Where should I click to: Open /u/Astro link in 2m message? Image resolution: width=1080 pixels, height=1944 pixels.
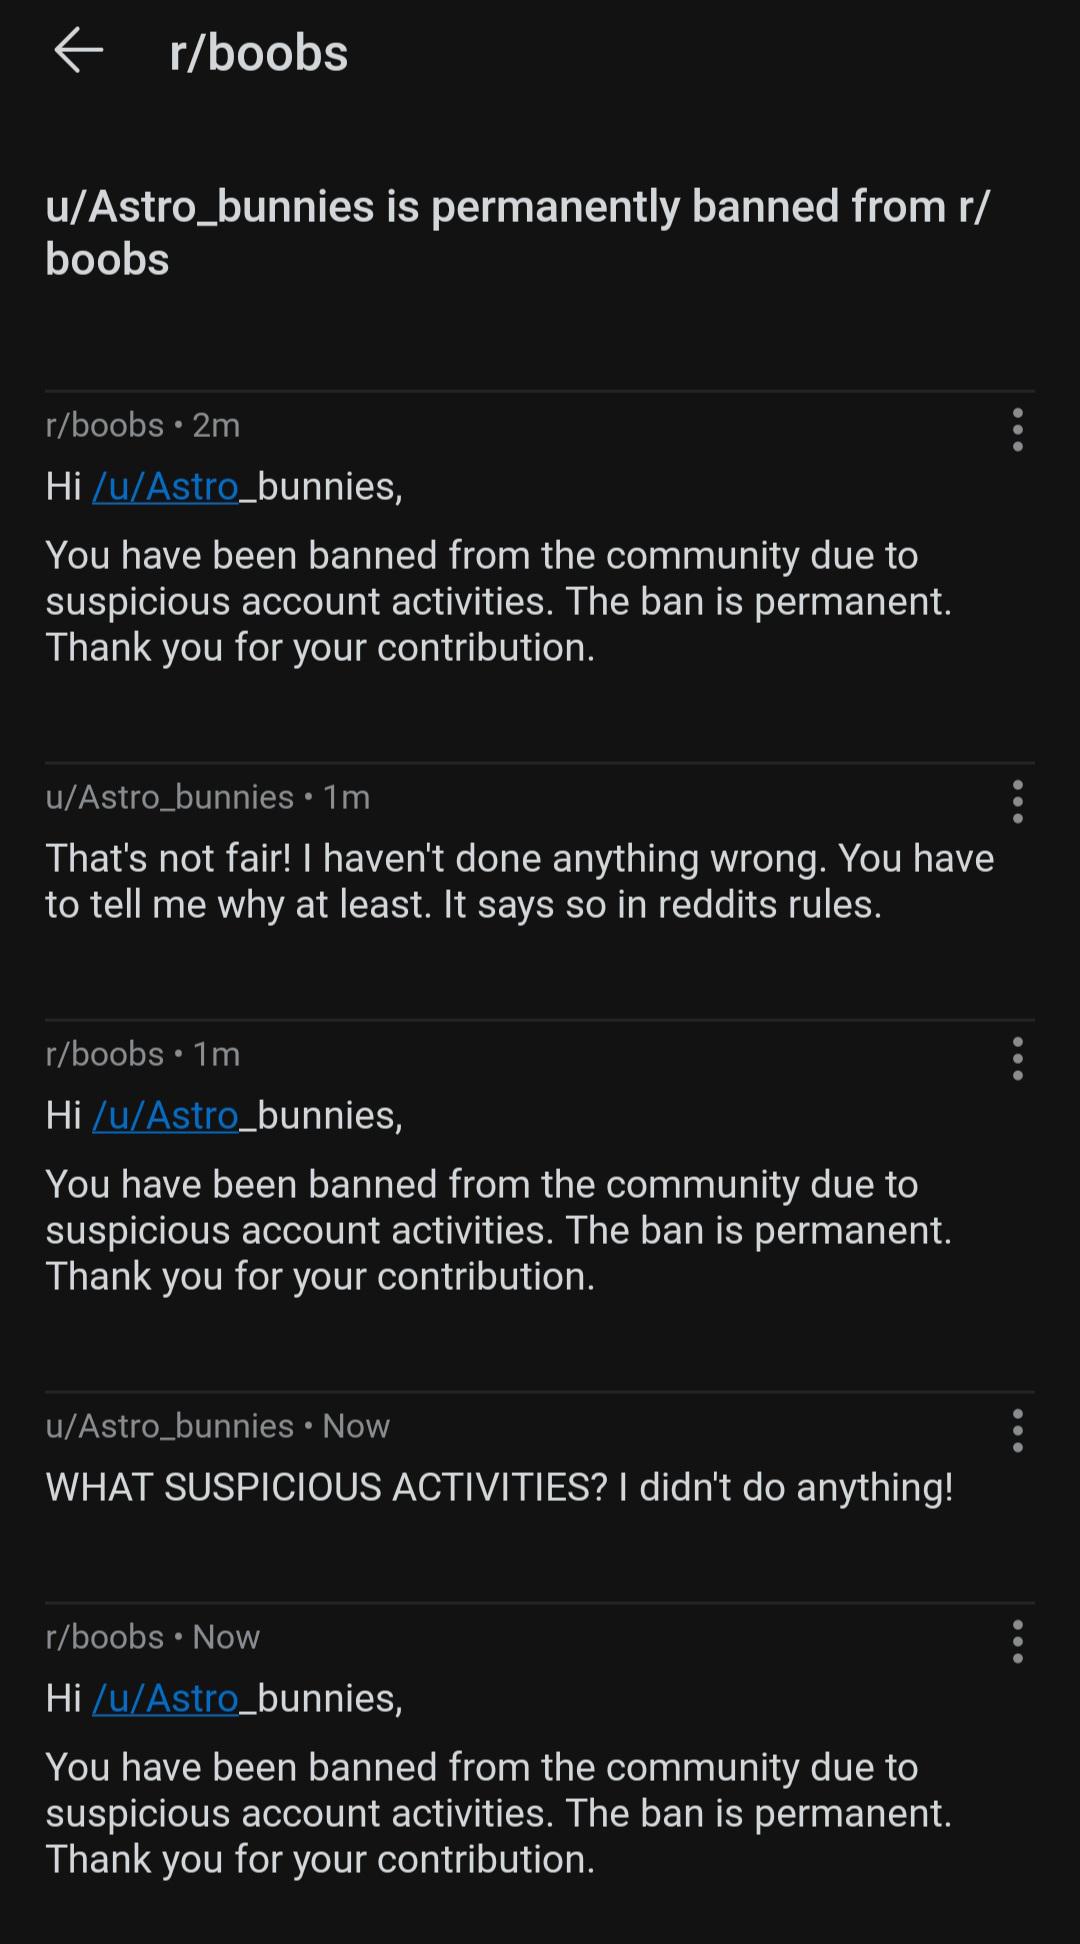pos(166,487)
